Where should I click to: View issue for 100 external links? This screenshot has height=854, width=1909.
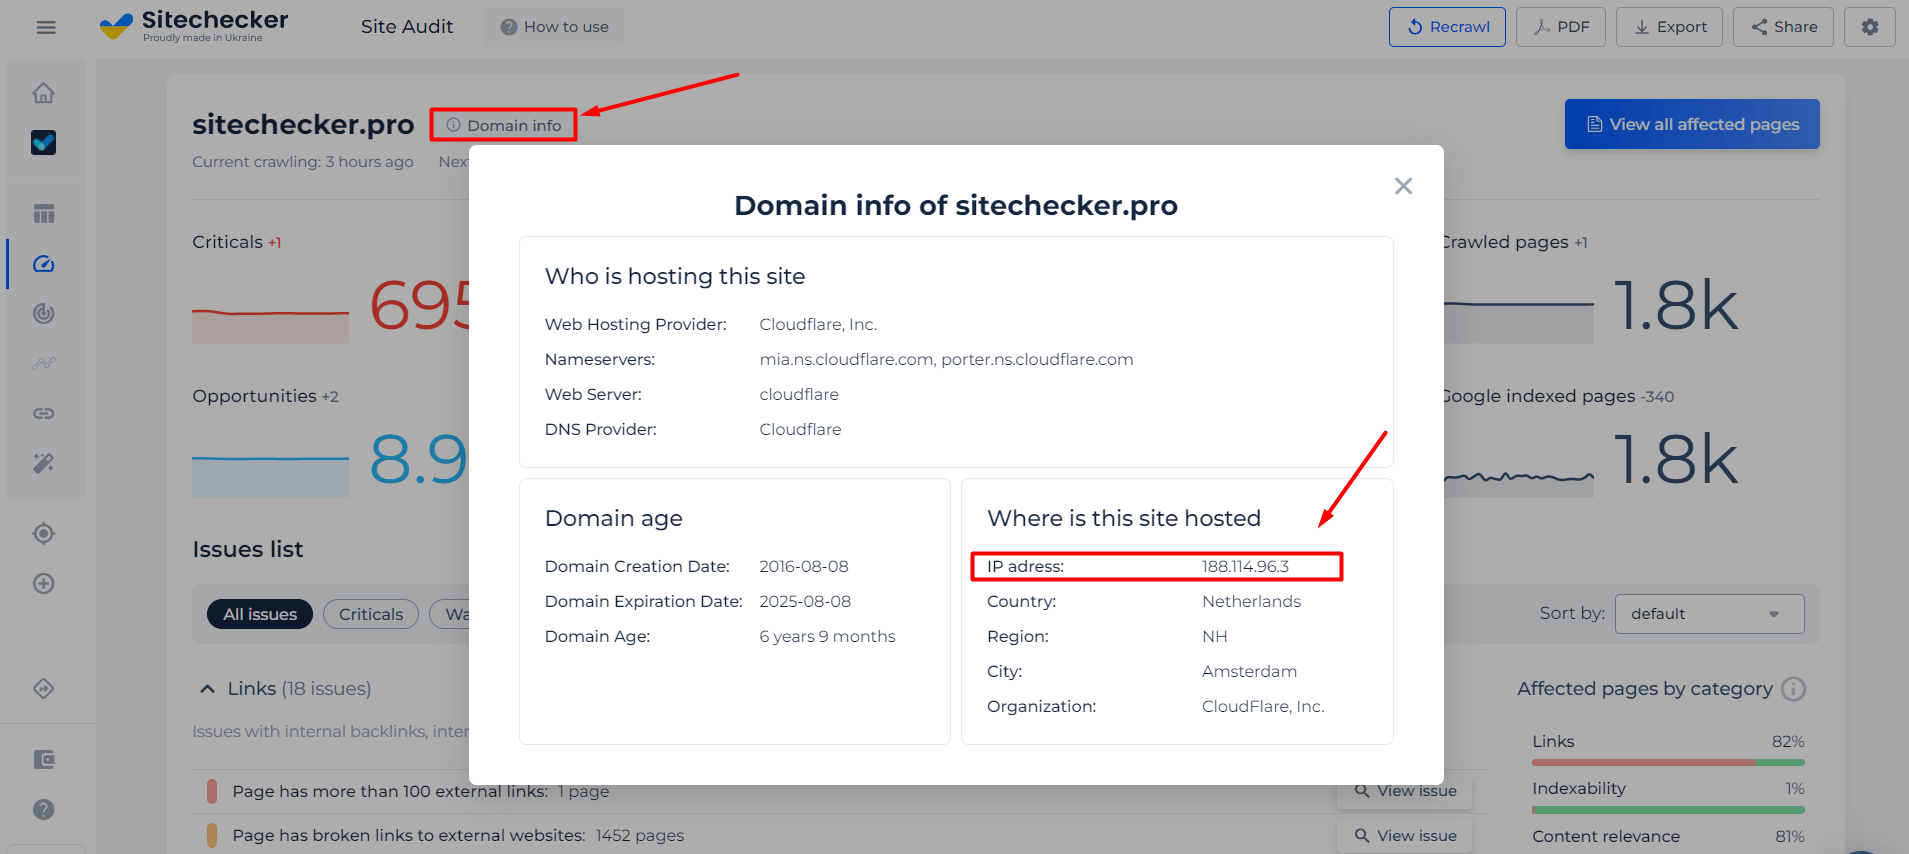coord(1405,791)
